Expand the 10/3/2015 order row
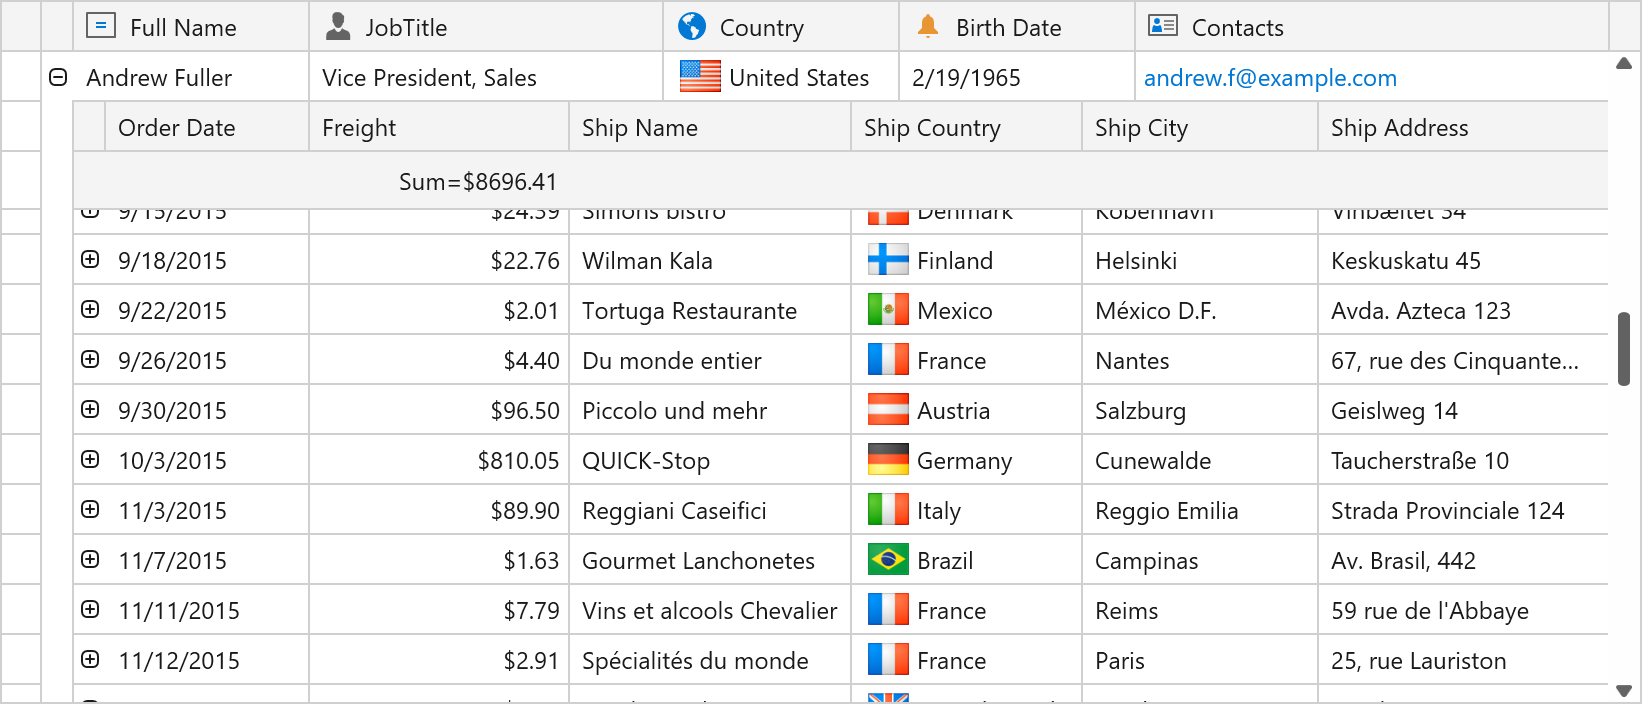 (90, 460)
